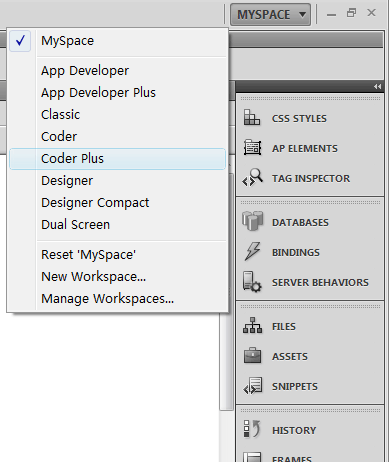Open the Server Behaviors panel icon
Viewport: 389px width, 462px height.
point(252,282)
